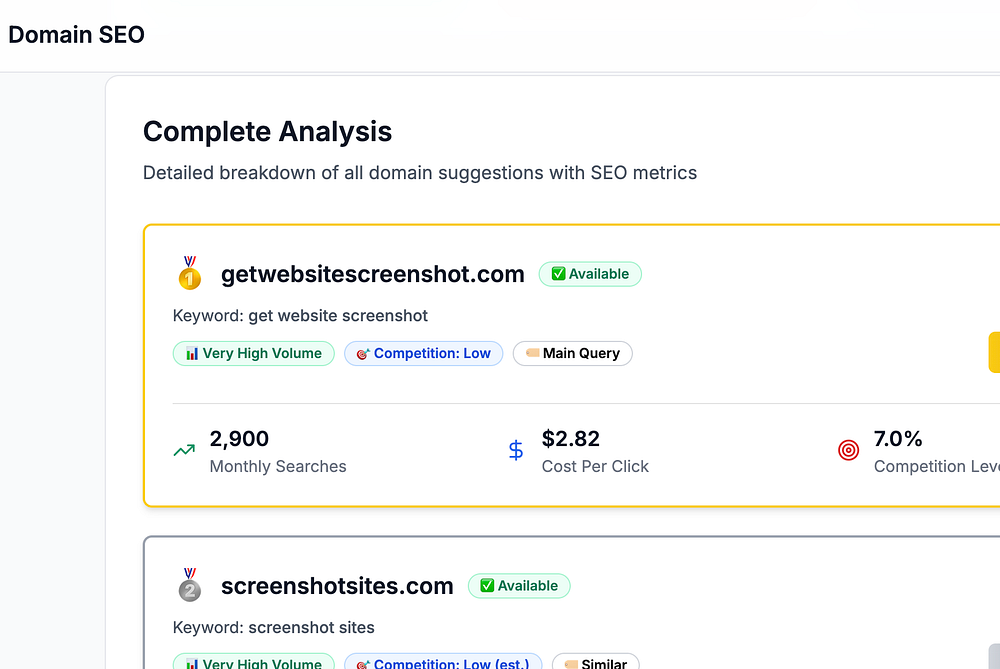
Task: Click the 7.0% competition level value
Action: coord(898,438)
